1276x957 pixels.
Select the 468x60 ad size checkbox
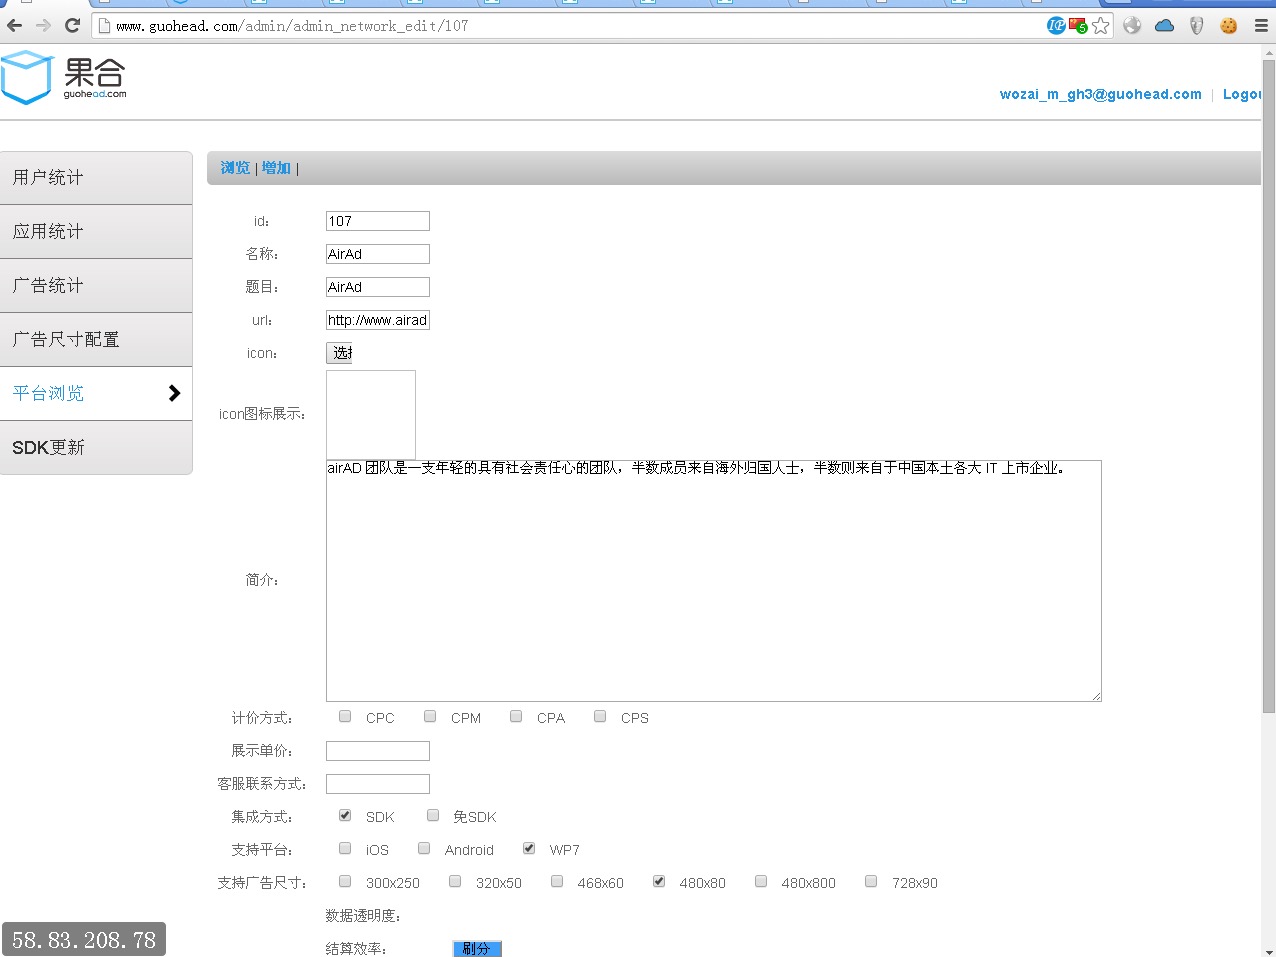pyautogui.click(x=557, y=881)
